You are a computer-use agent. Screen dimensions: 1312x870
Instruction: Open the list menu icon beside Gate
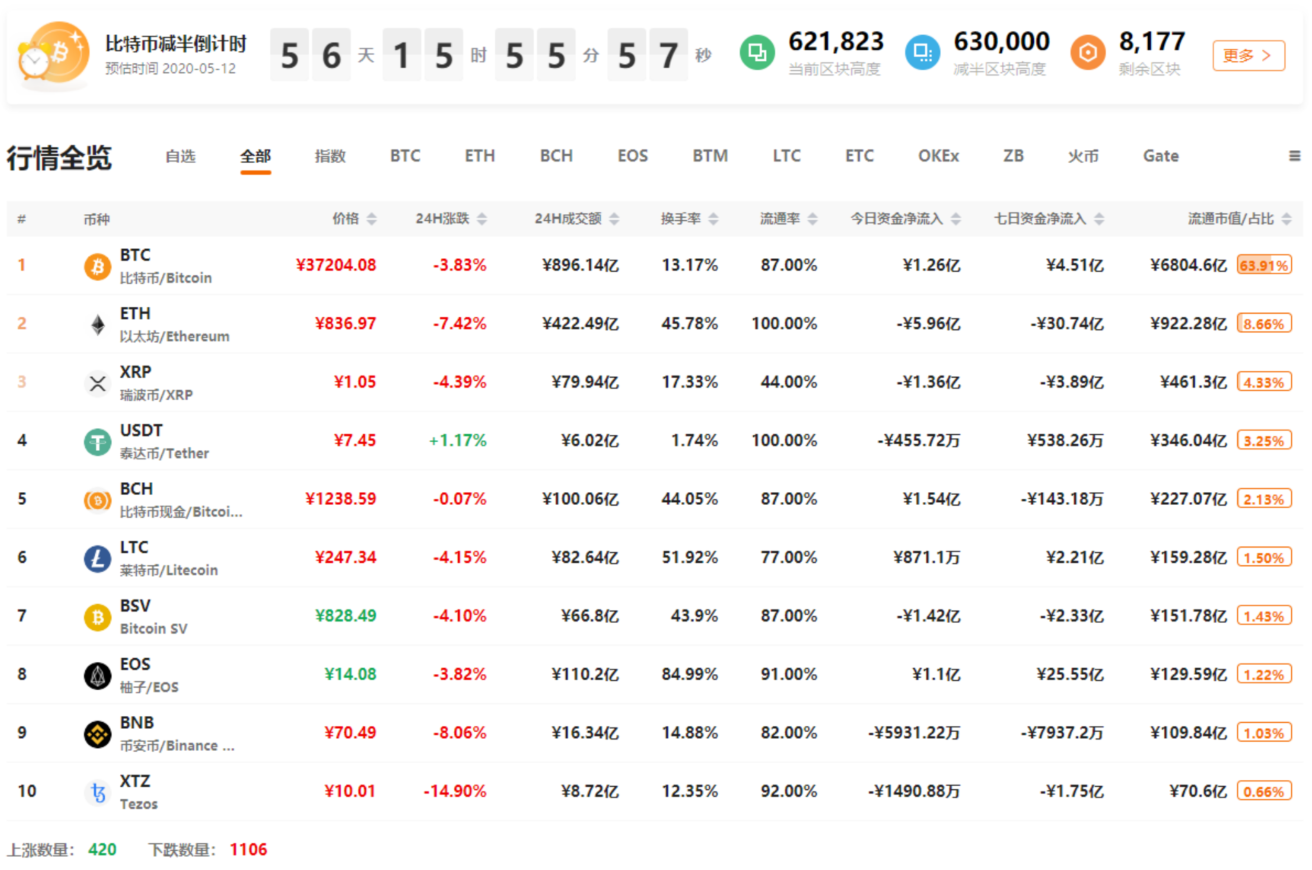click(x=1295, y=156)
